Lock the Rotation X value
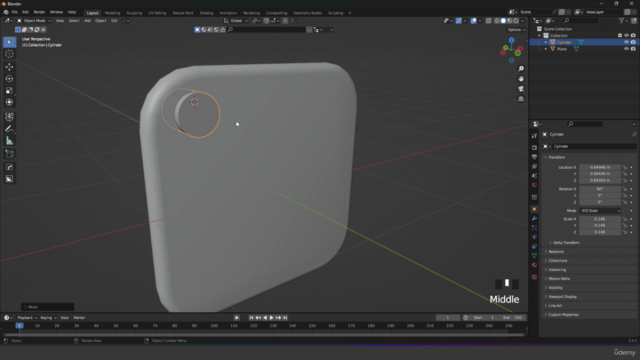Screen dimensions: 640x360 (x=624, y=189)
